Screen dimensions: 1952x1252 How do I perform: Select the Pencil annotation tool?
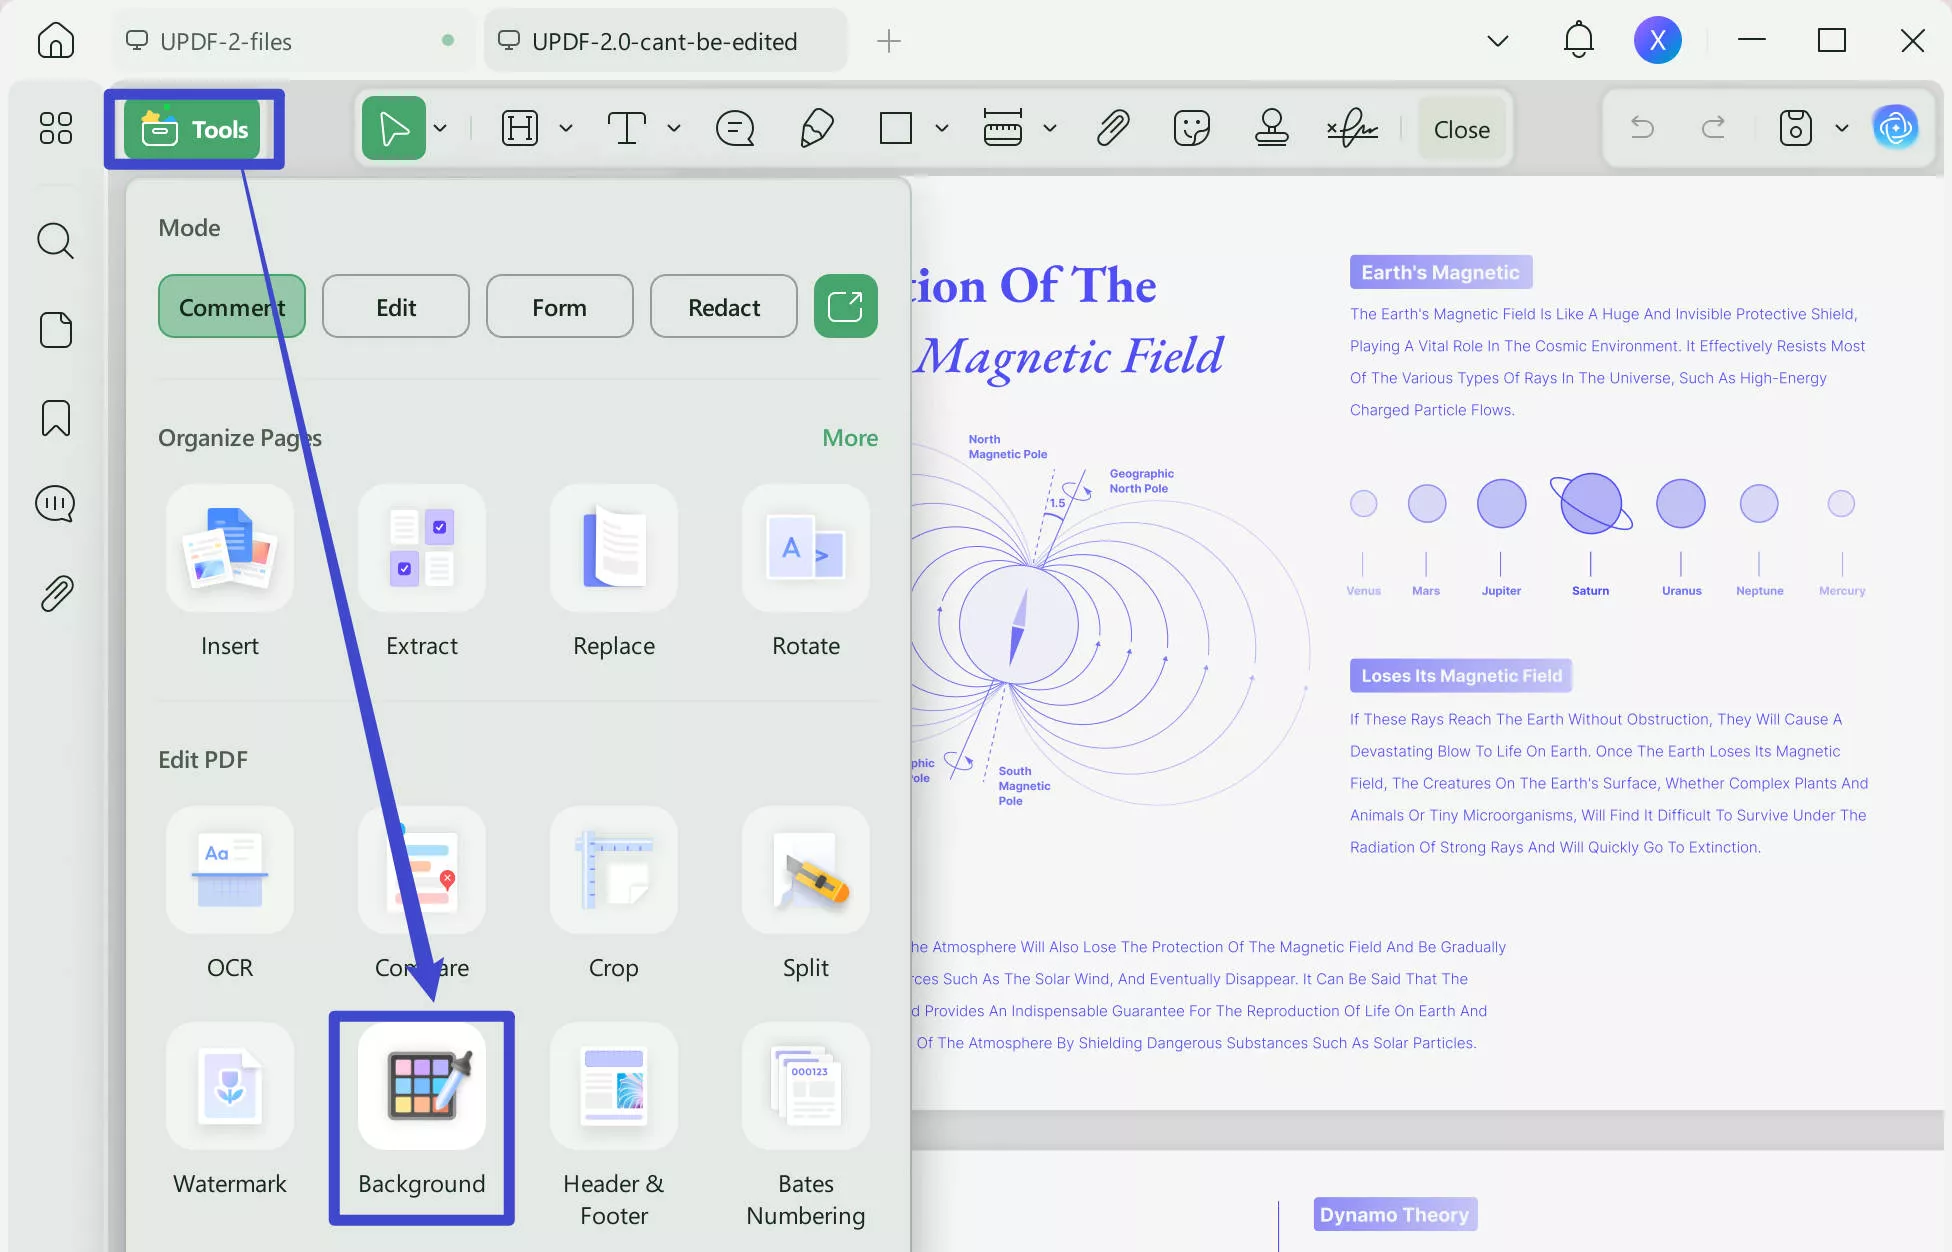[817, 128]
